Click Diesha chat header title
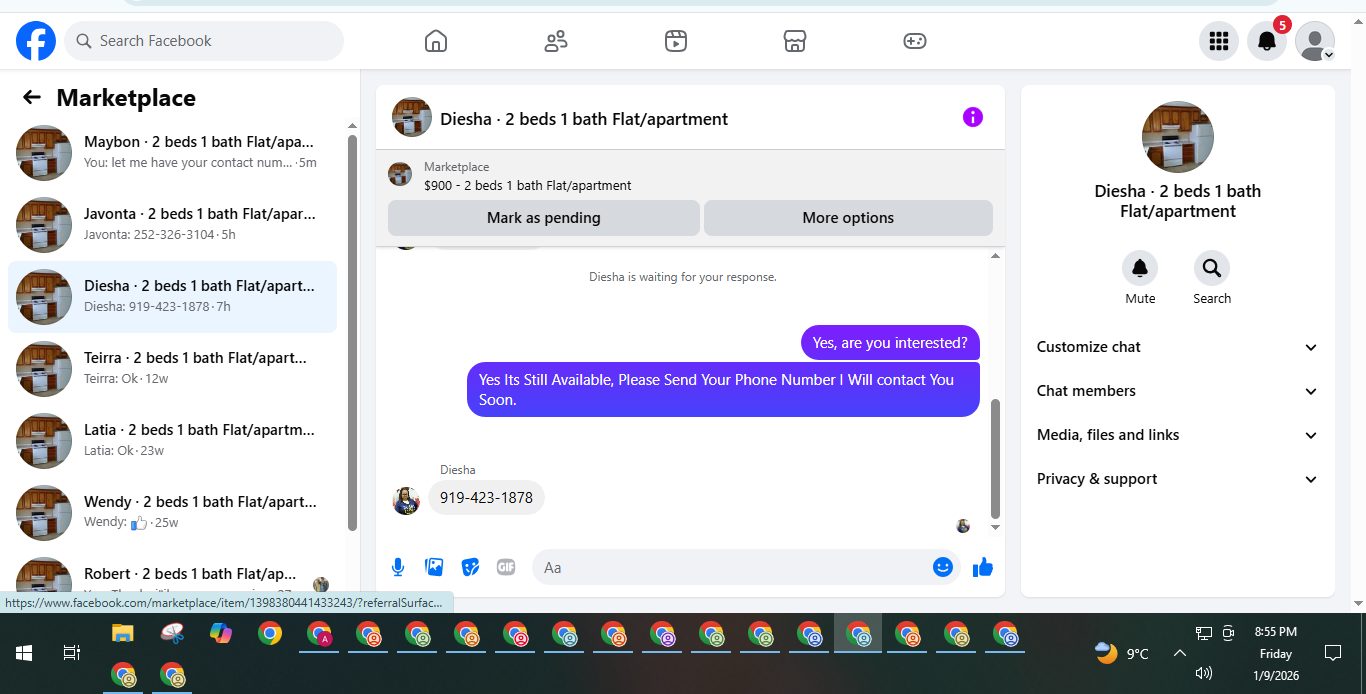 pos(584,118)
